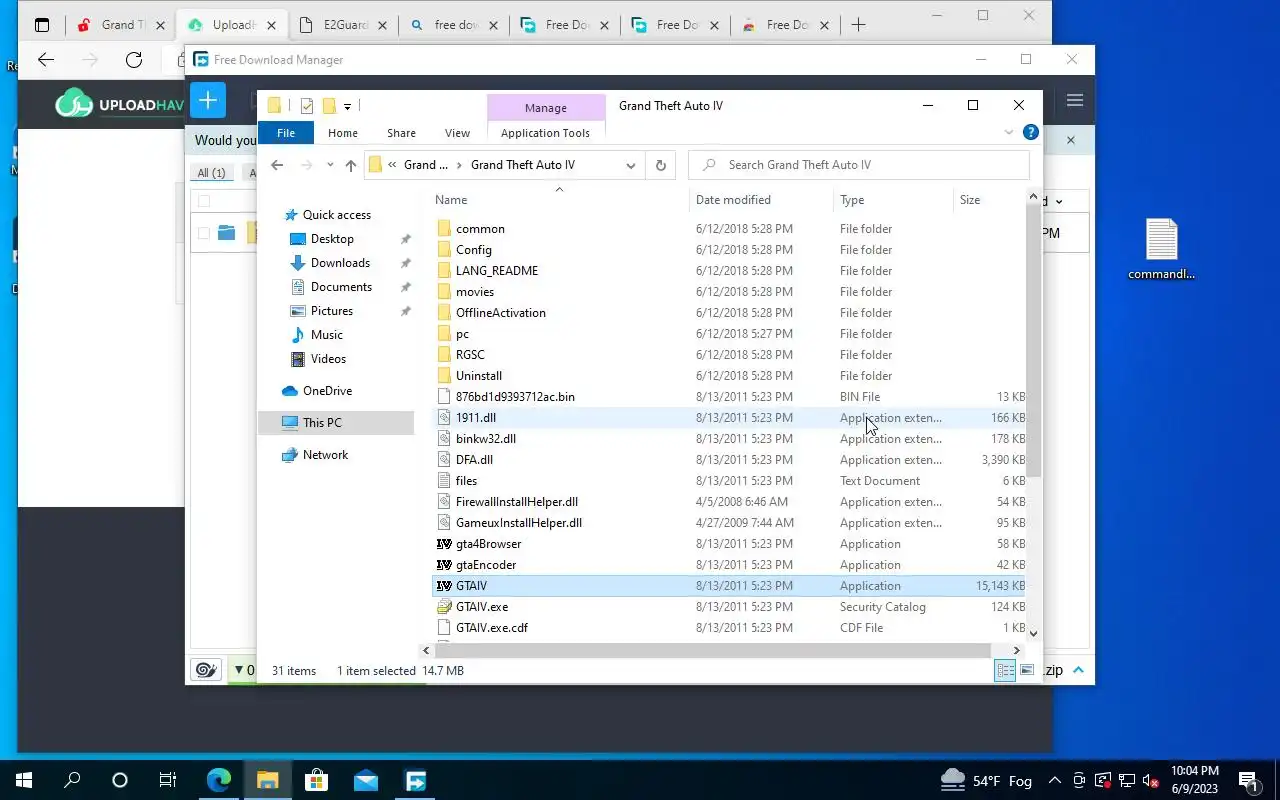Screen dimensions: 1280x800
Task: Select Network in navigation pane
Action: pyautogui.click(x=325, y=455)
